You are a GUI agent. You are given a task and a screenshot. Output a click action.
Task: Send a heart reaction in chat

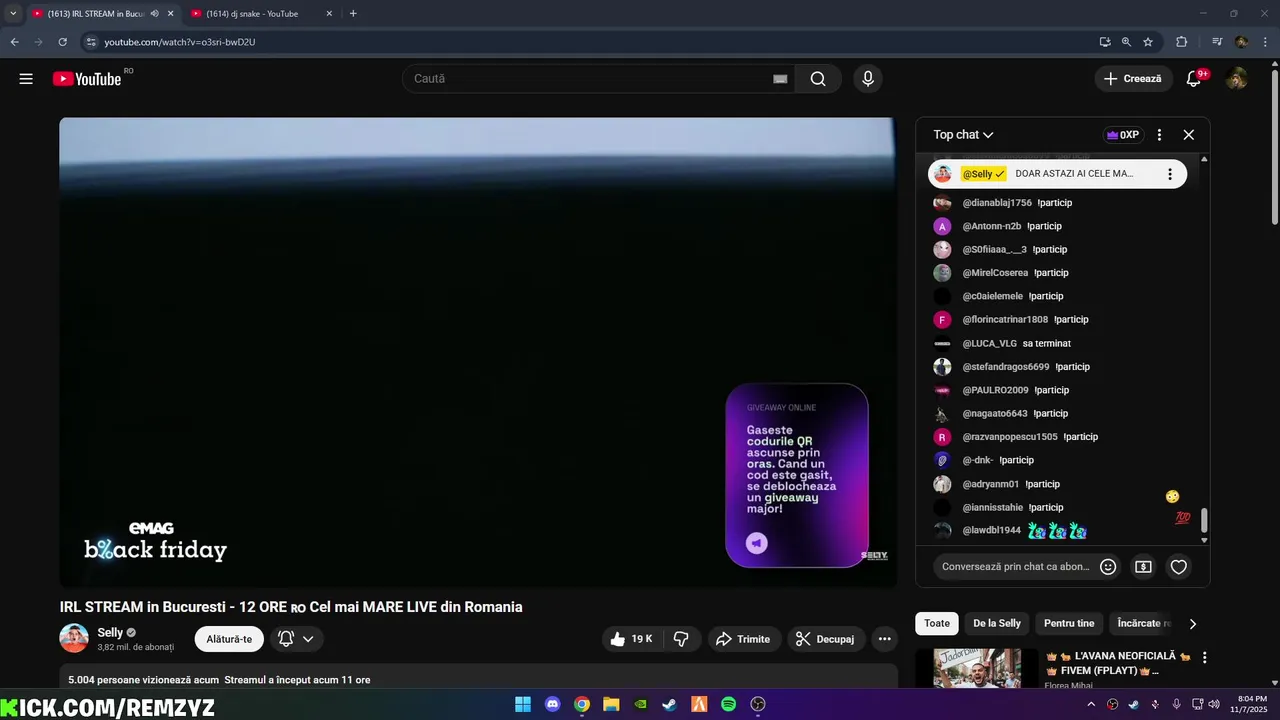(1179, 567)
